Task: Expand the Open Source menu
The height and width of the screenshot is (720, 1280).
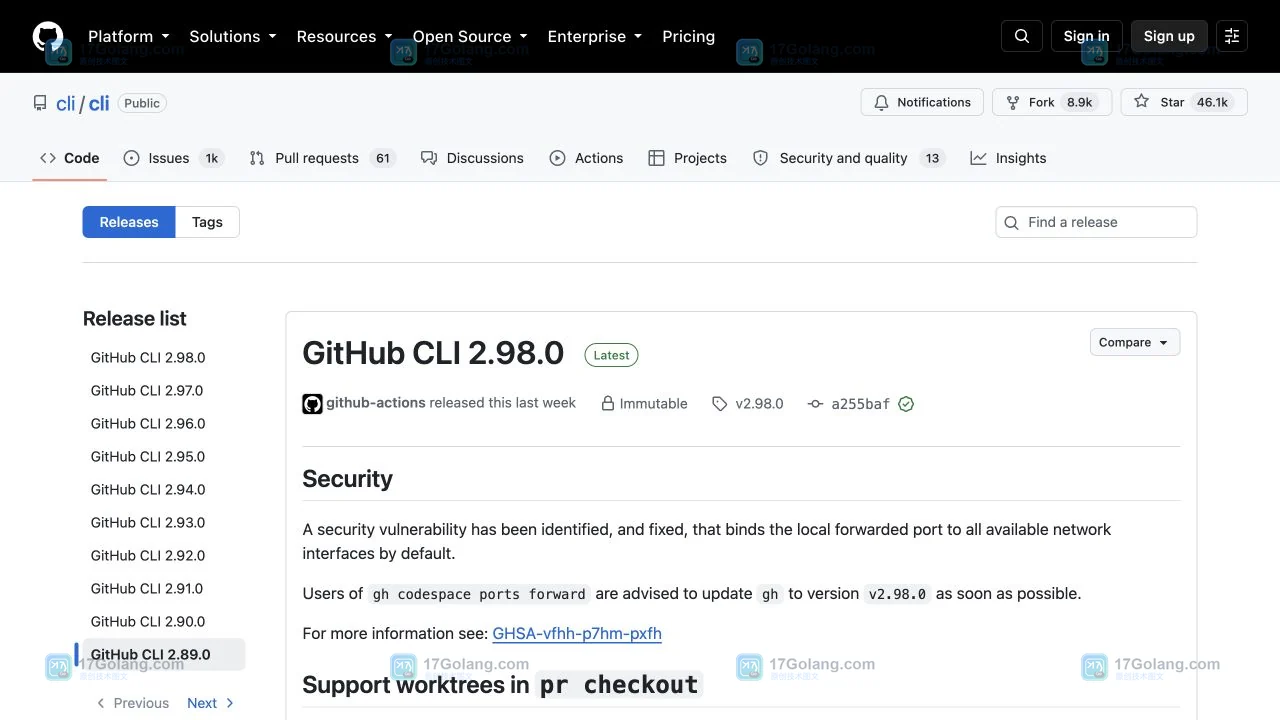Action: [470, 36]
